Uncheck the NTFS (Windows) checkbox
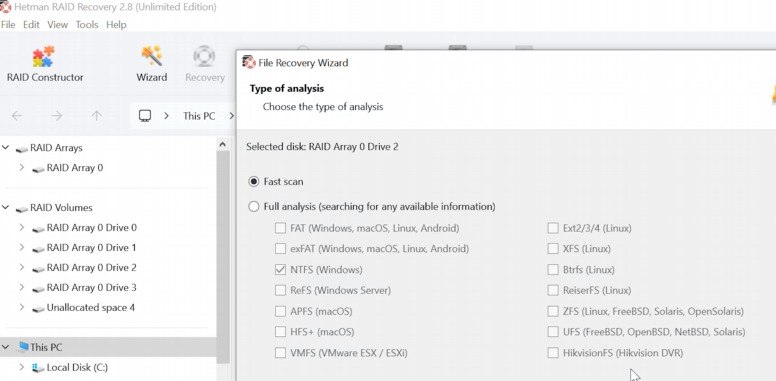The width and height of the screenshot is (776, 381). (281, 270)
